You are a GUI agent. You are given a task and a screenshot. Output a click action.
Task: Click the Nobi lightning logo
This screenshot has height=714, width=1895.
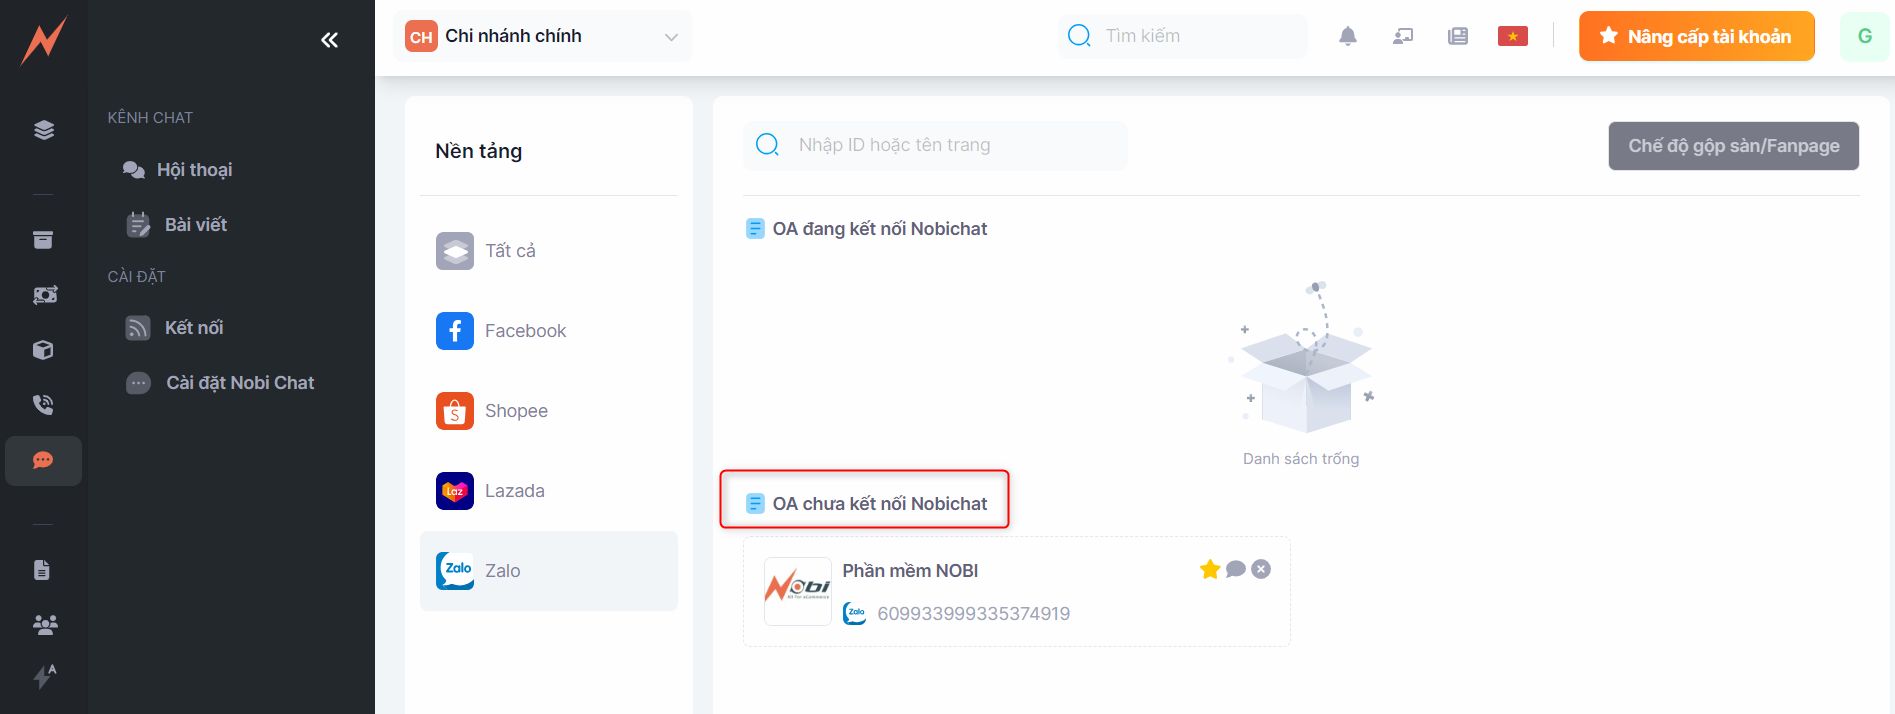pos(44,40)
